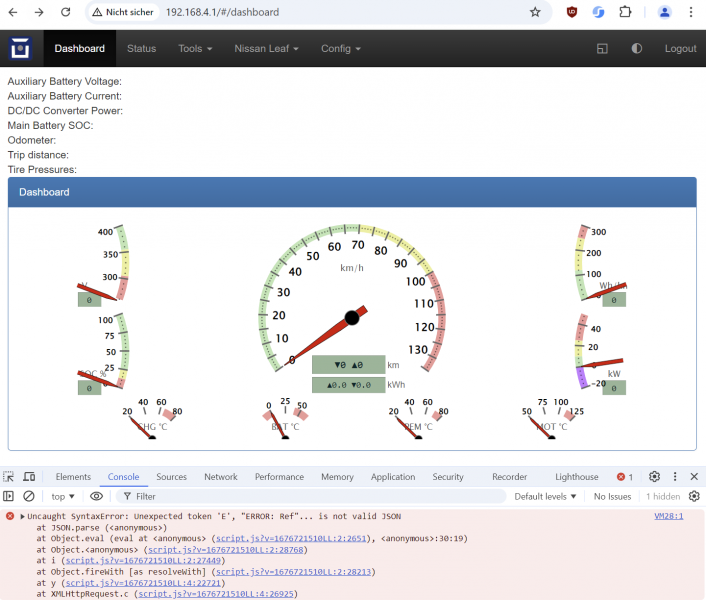
Task: Click the Logout link
Action: (680, 49)
